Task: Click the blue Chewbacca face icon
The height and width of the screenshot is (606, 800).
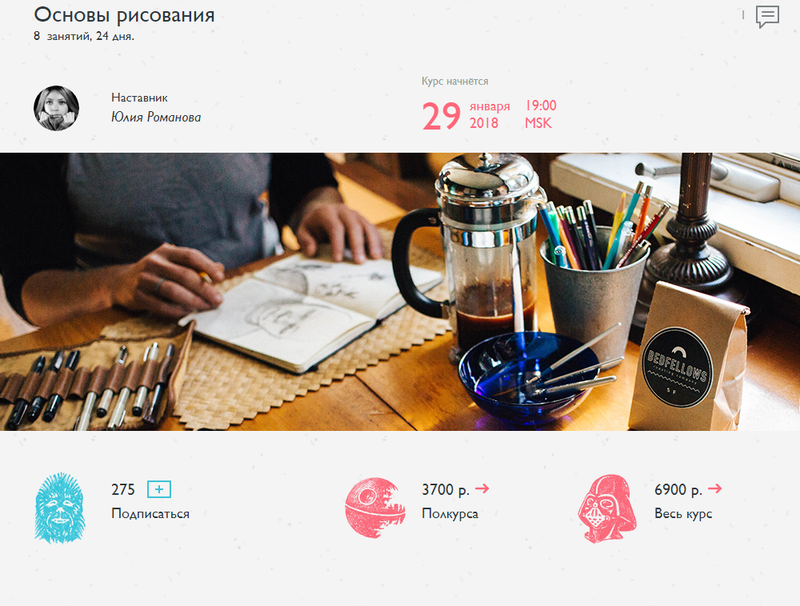Action: [59, 508]
